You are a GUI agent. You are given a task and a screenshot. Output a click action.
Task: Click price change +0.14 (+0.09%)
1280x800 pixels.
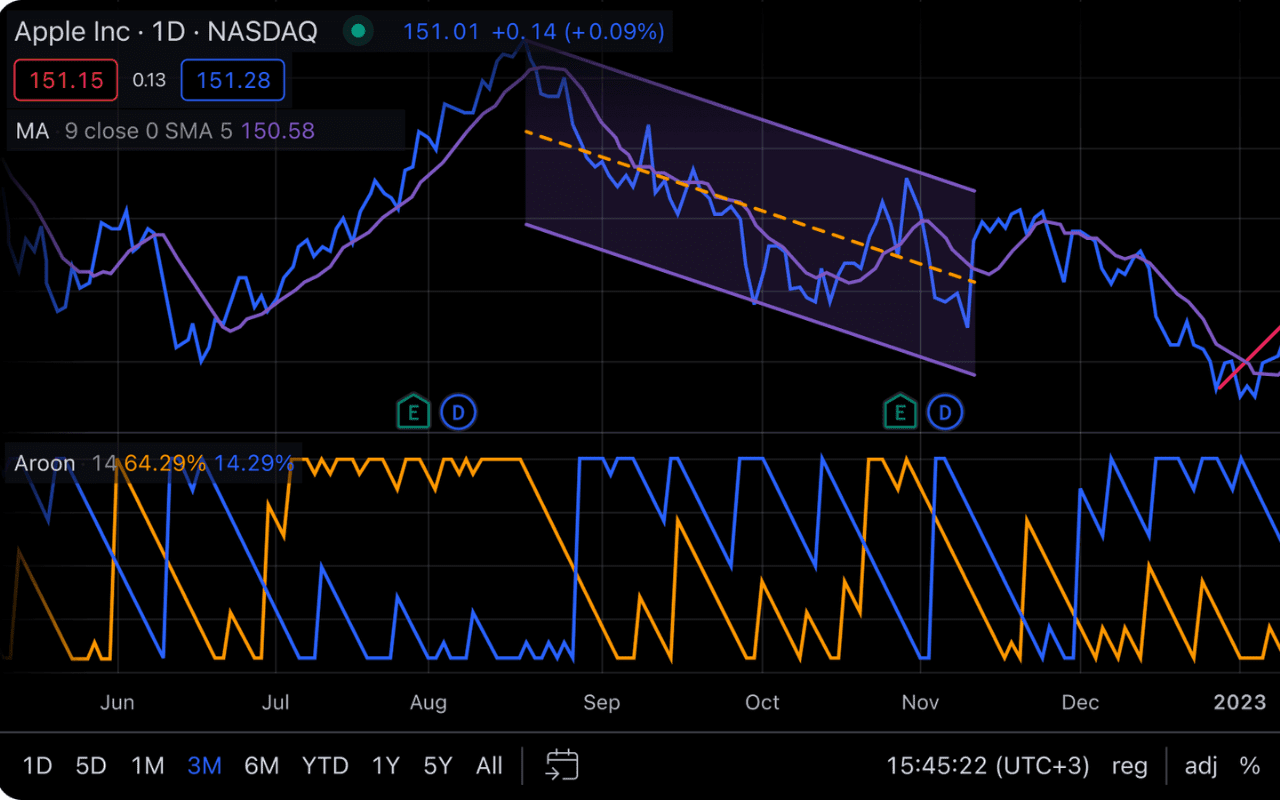tap(578, 32)
